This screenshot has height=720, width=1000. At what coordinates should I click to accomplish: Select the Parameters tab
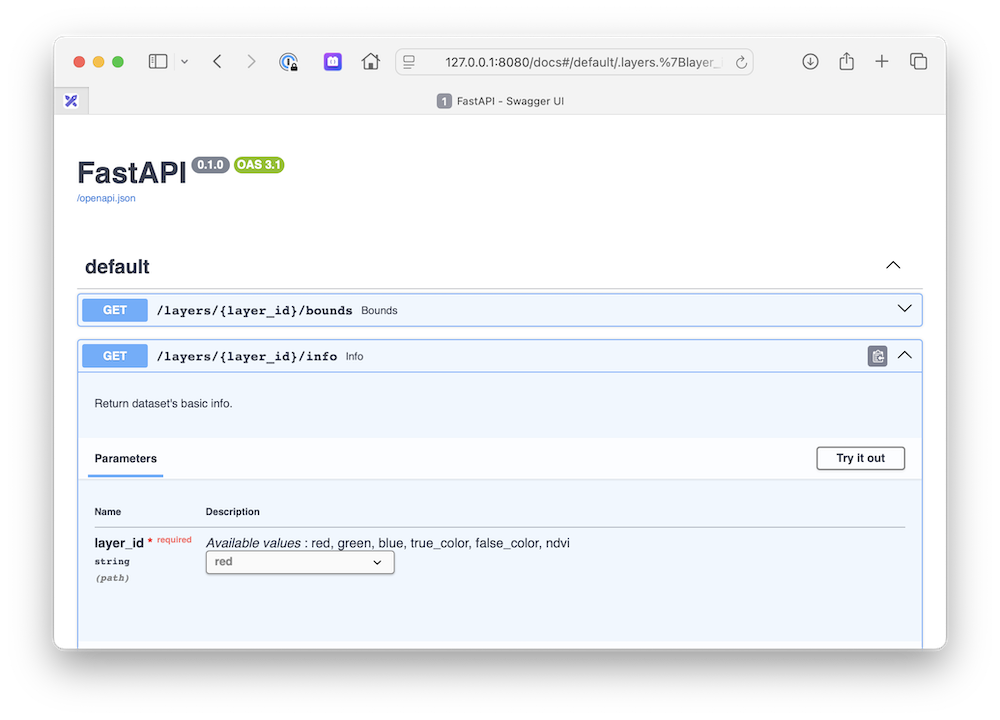point(126,459)
